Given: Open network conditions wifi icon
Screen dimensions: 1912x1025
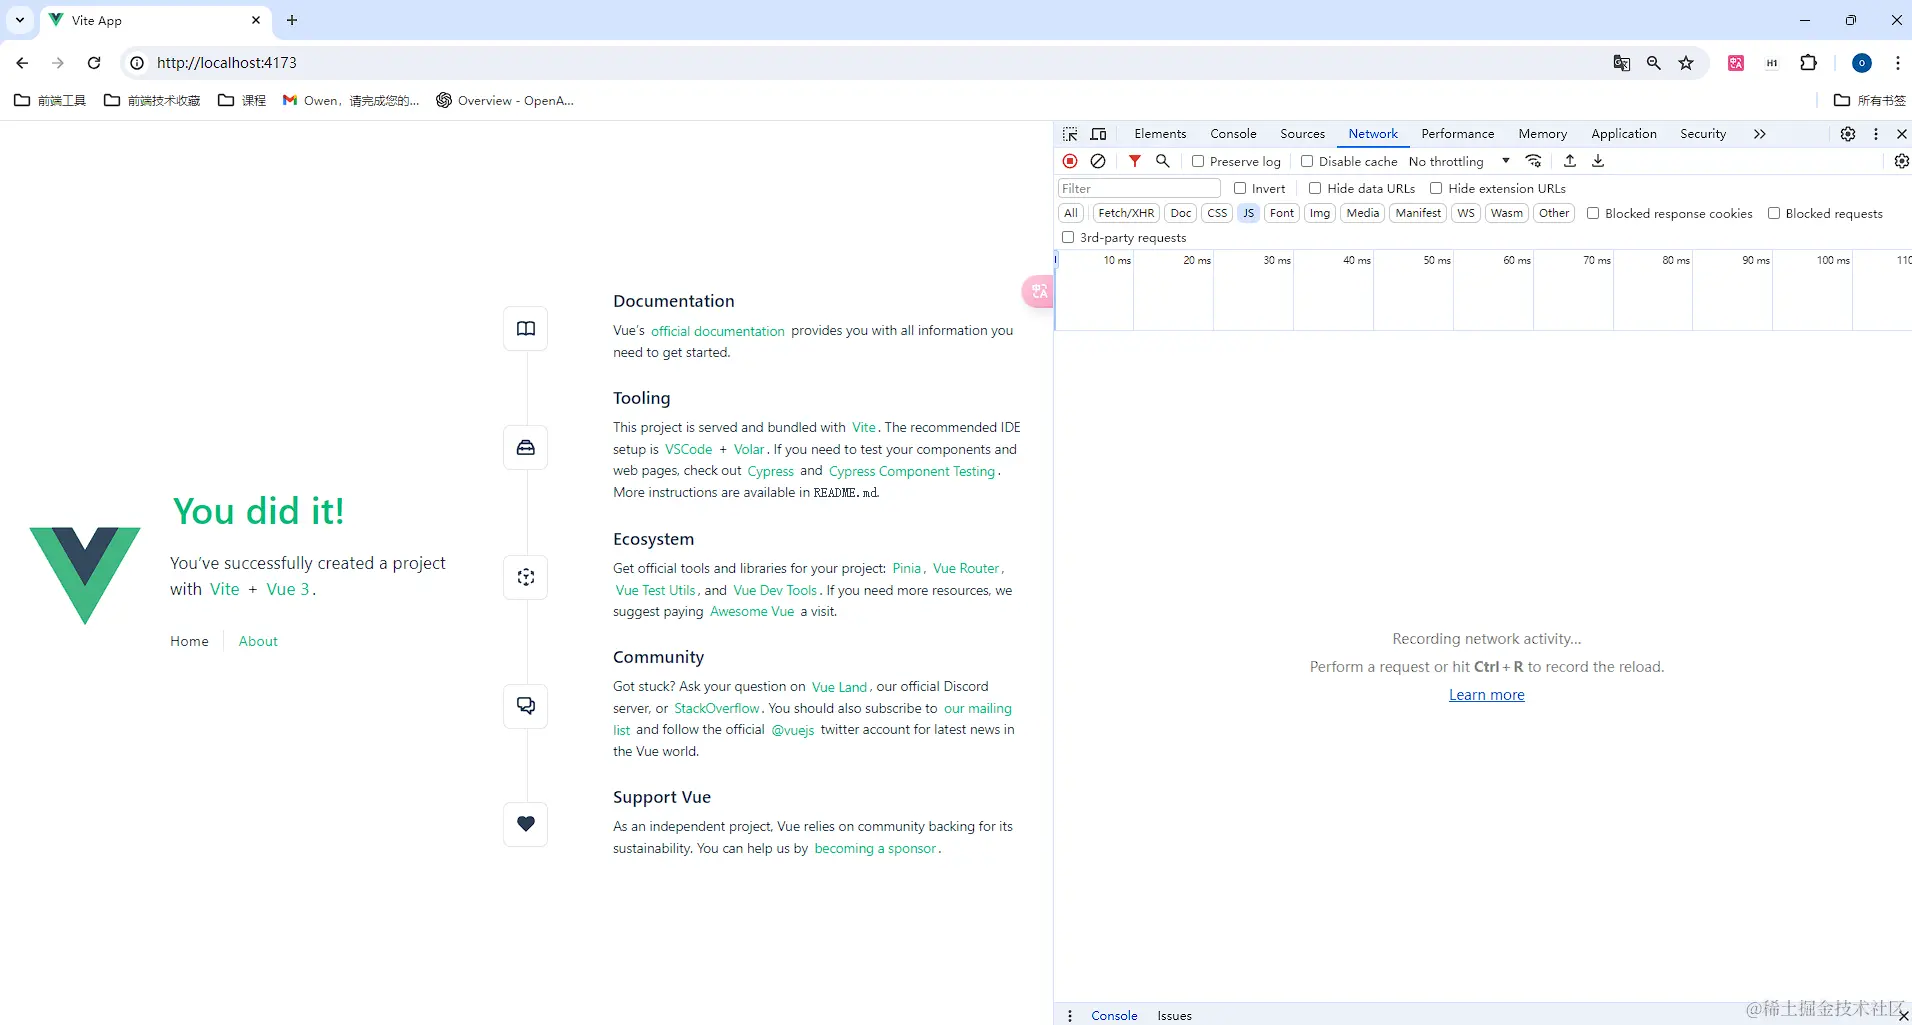Looking at the screenshot, I should pos(1534,161).
